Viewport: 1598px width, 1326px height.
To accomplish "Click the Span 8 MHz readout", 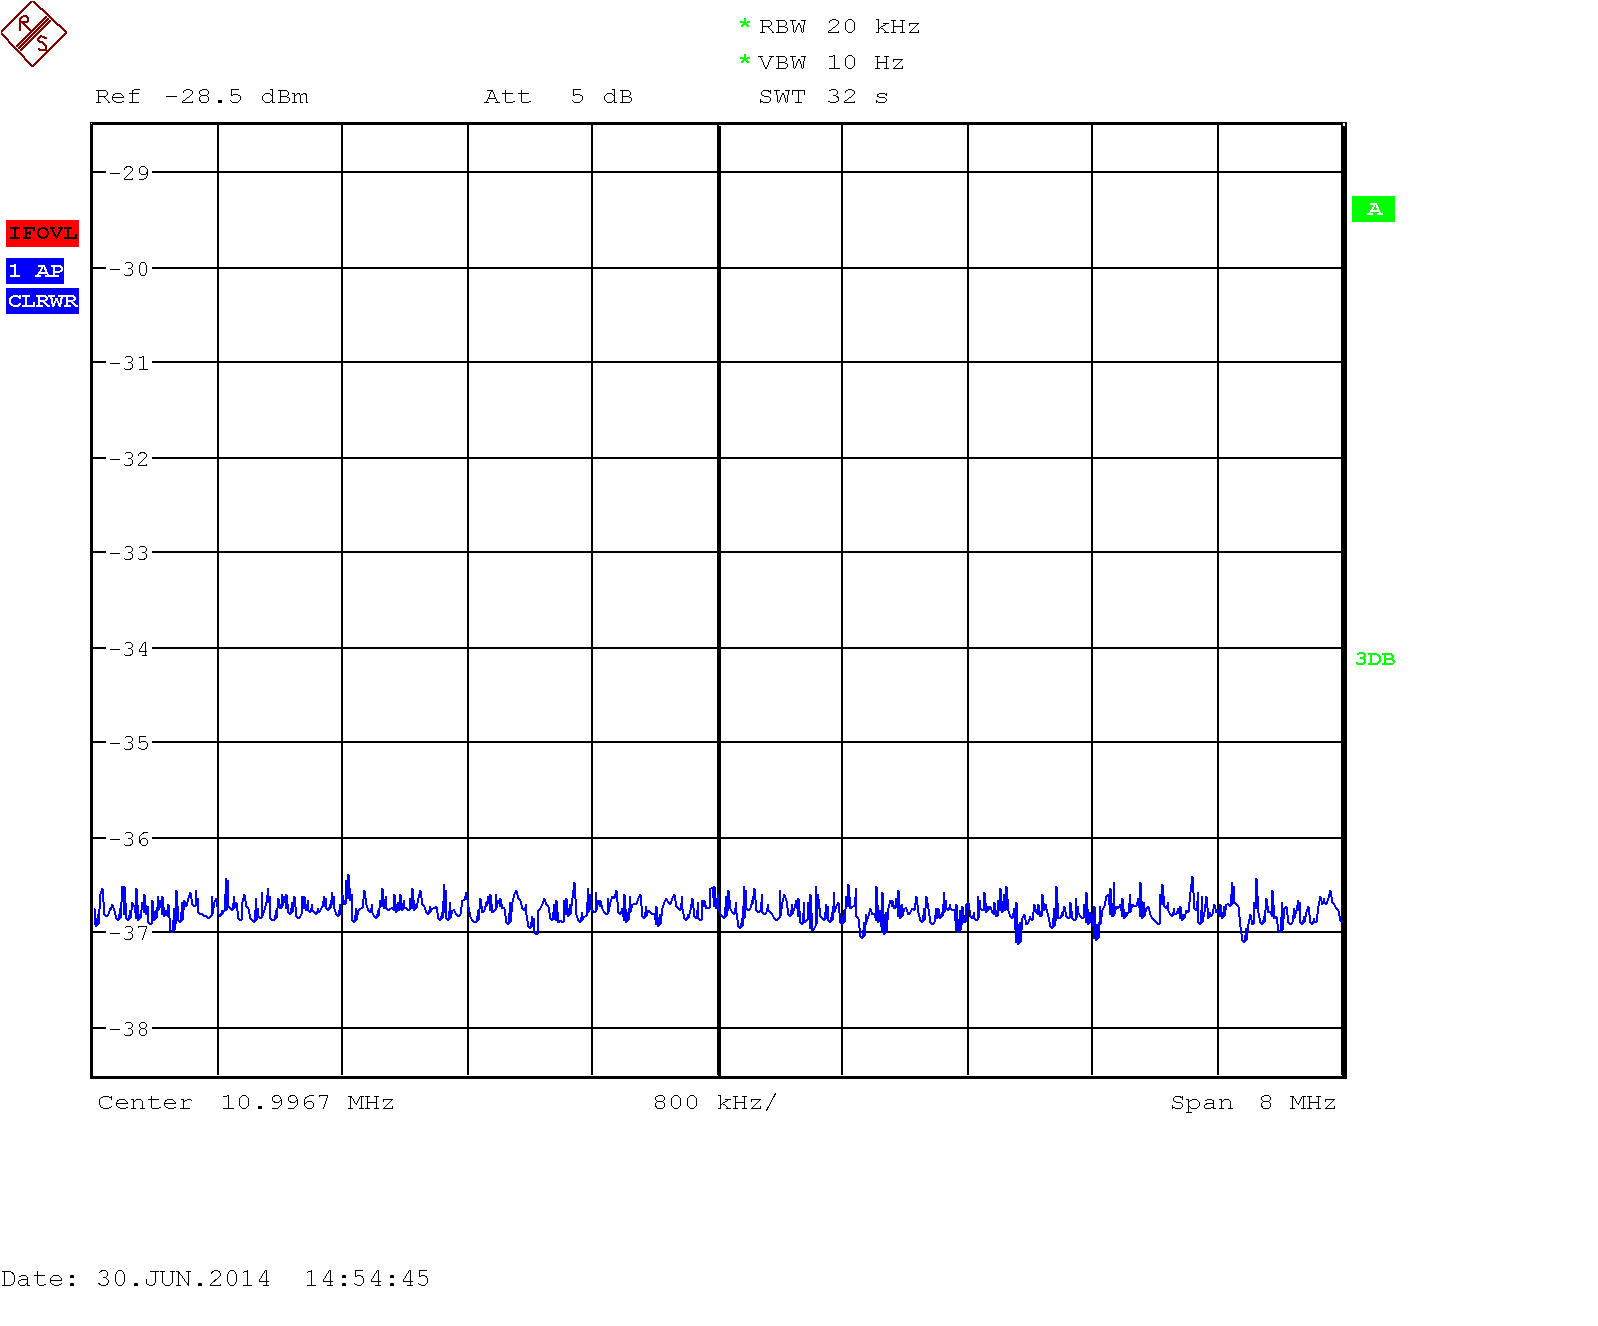I will coord(1253,1103).
